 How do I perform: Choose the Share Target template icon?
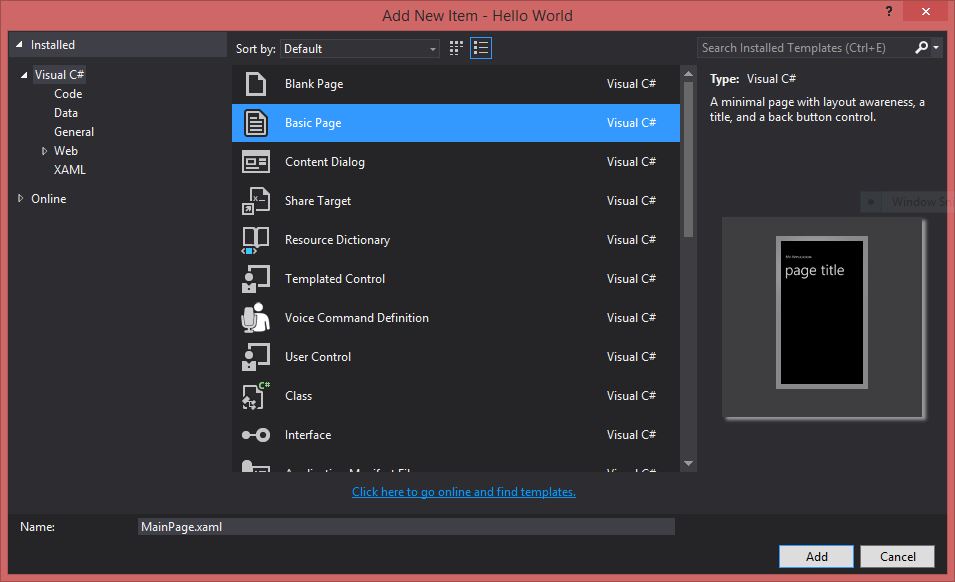pos(256,201)
